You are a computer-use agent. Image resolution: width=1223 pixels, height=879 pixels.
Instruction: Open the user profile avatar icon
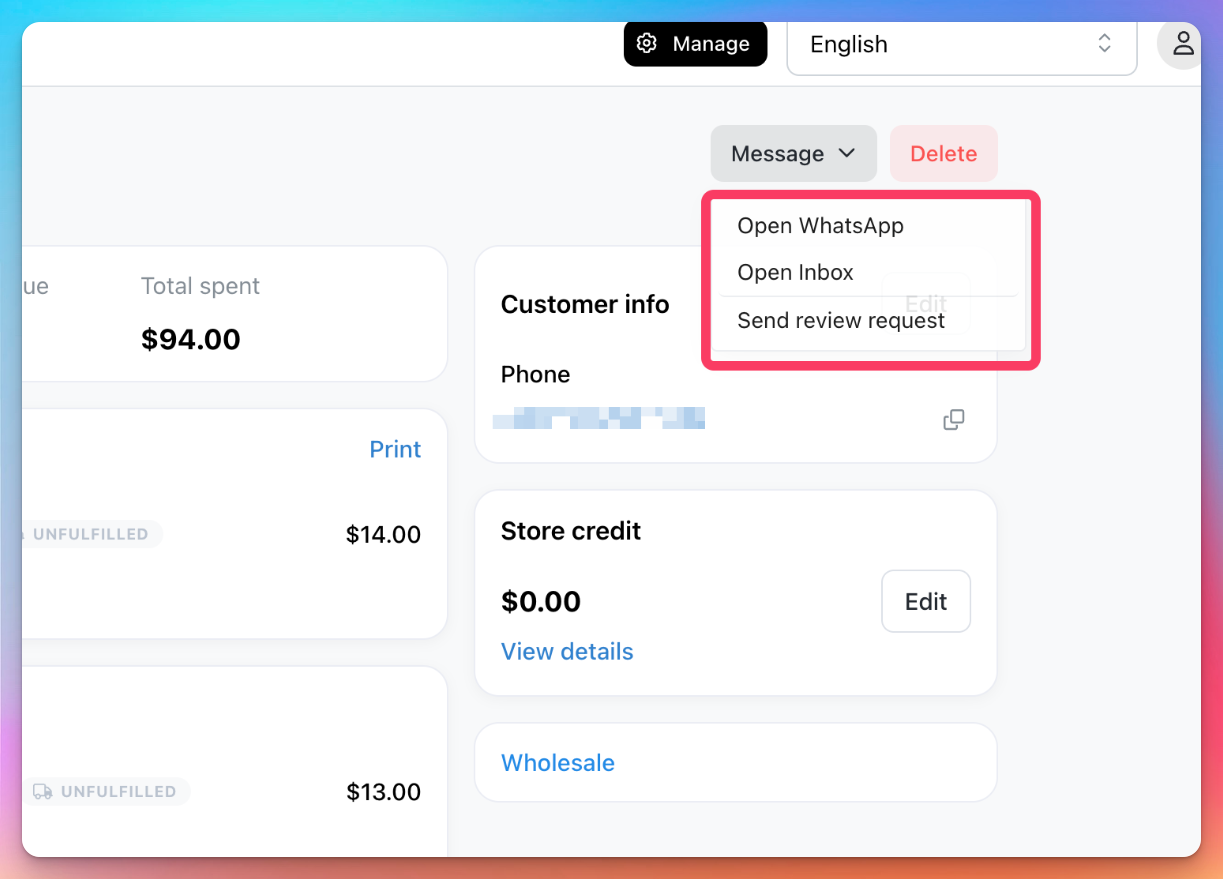[x=1183, y=44]
